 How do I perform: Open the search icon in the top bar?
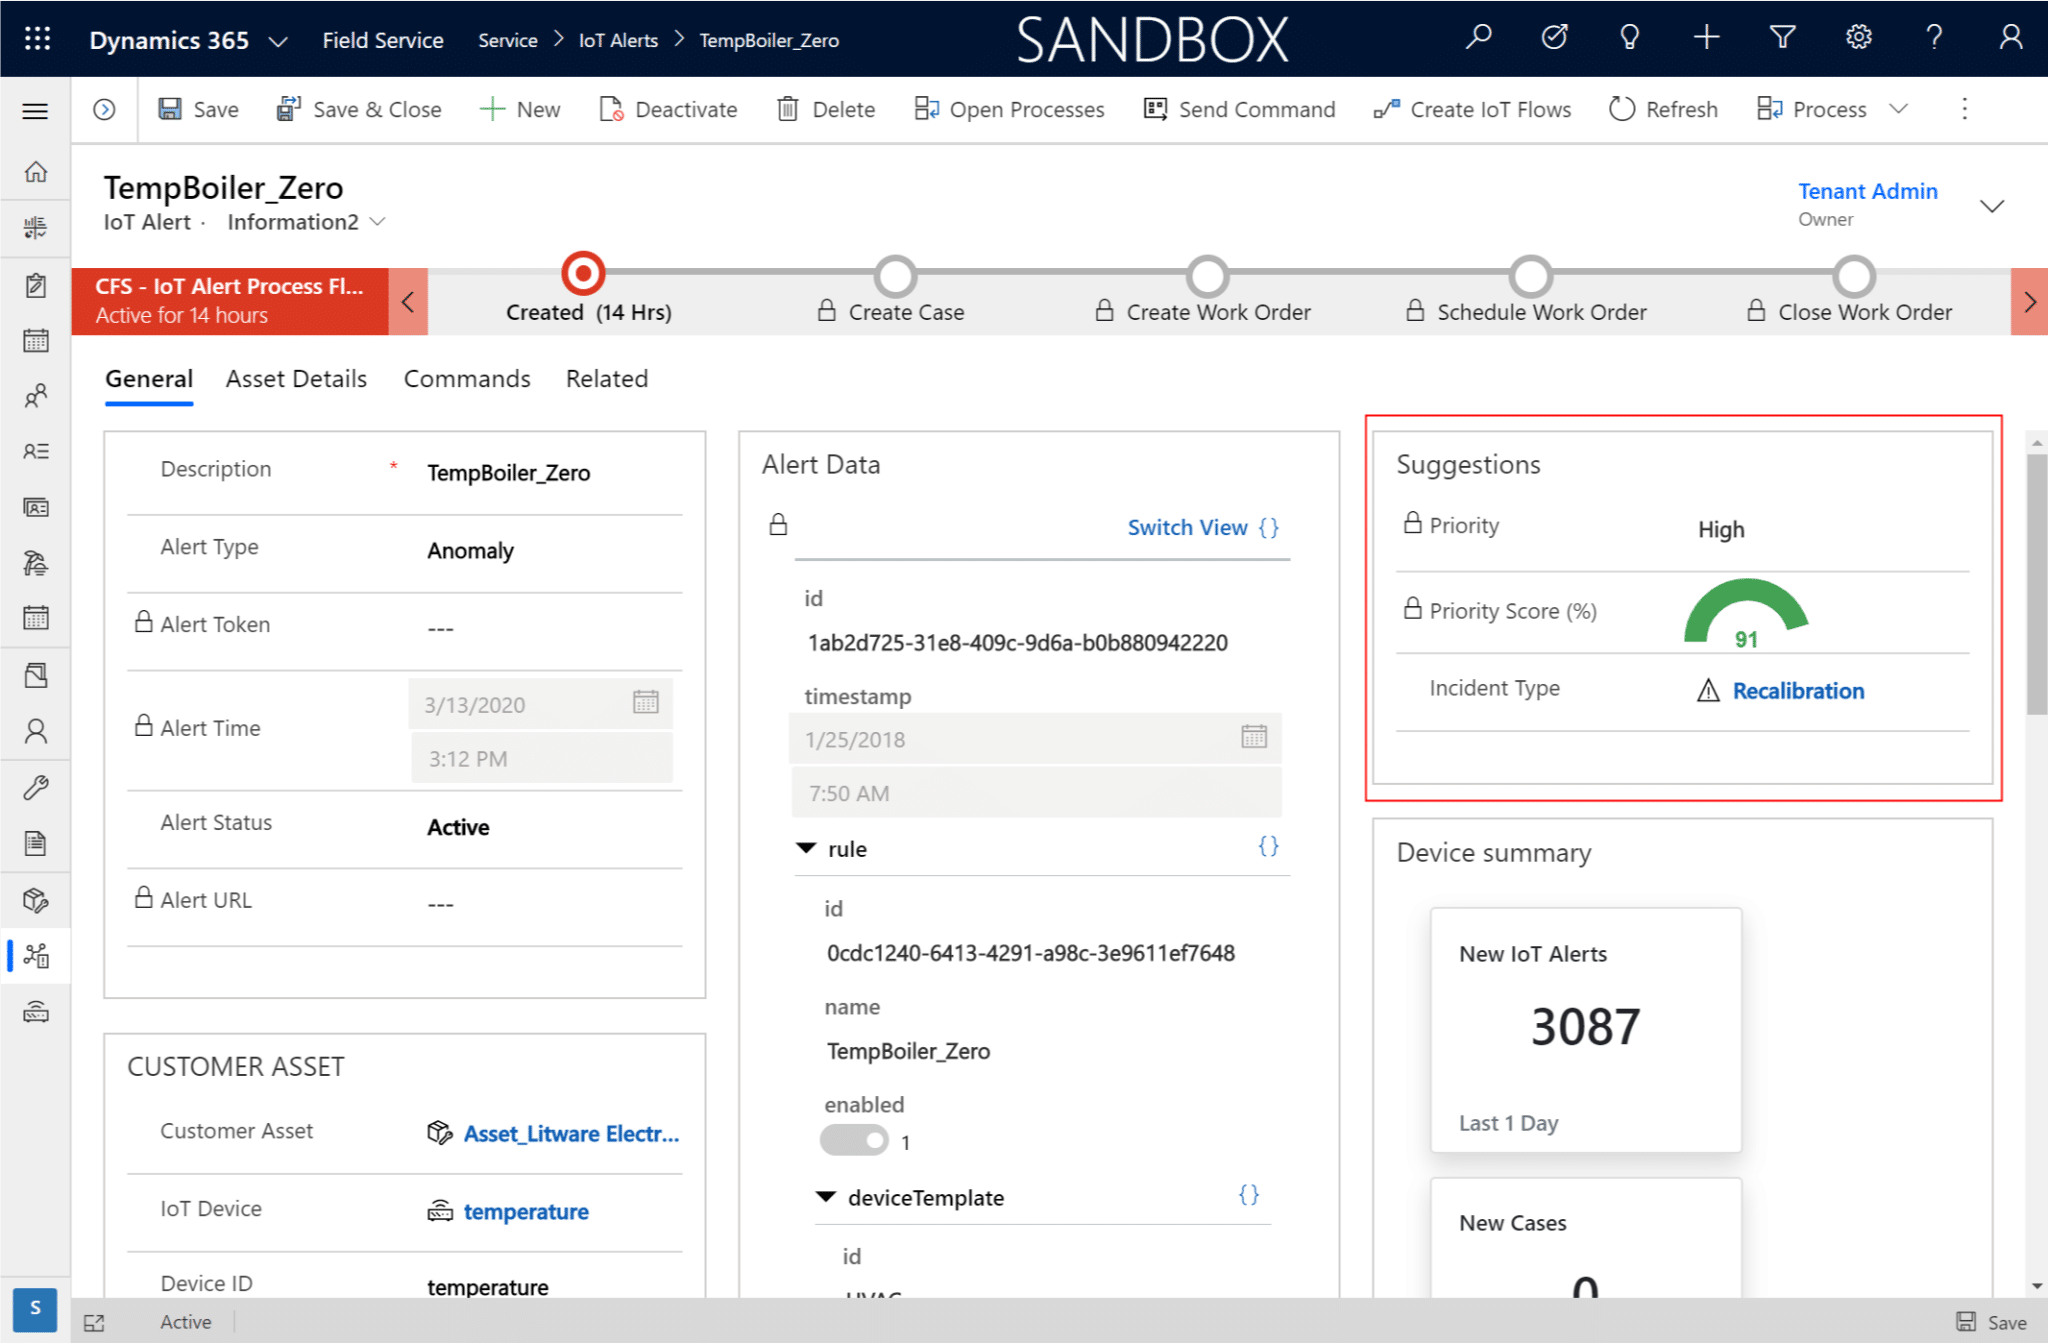pos(1478,37)
